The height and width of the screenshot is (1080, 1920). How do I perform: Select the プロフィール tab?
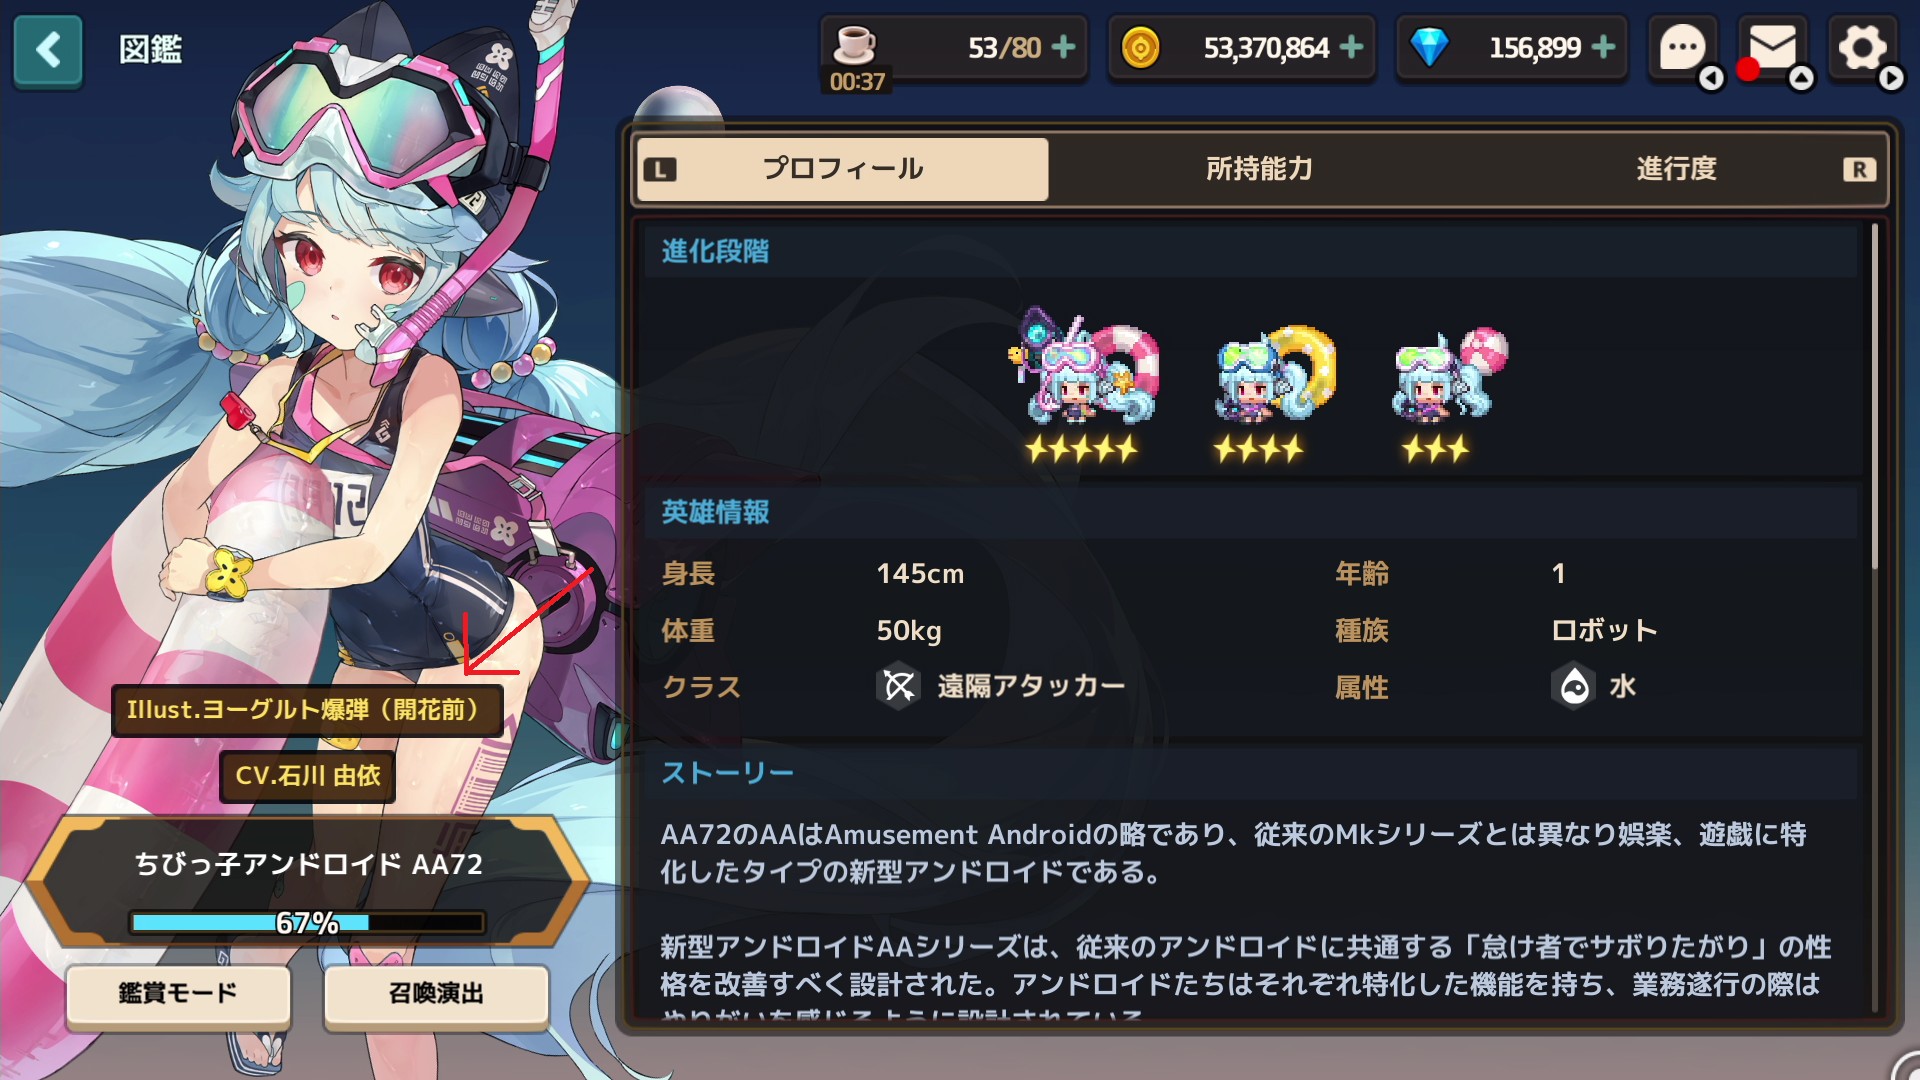[x=842, y=169]
